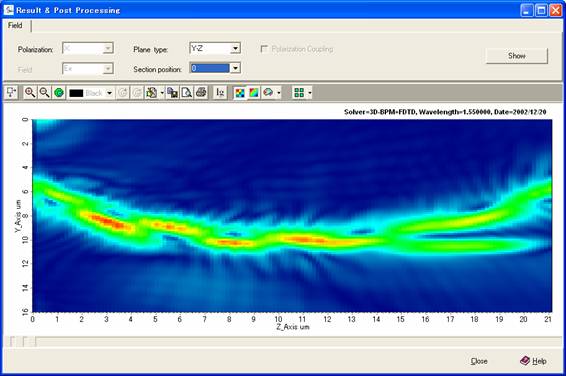Select the checkered color map icon

(240, 93)
